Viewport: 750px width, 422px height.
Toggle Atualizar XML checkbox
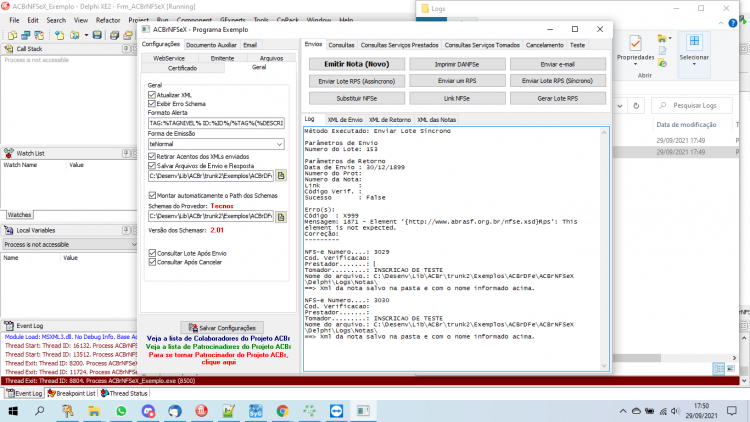point(152,95)
